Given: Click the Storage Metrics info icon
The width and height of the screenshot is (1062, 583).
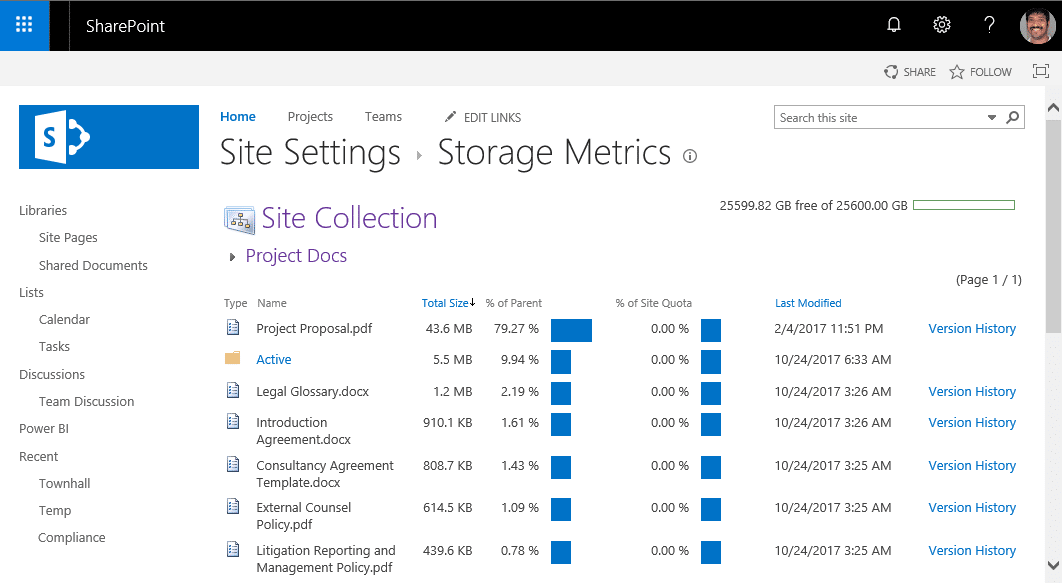Looking at the screenshot, I should (x=690, y=156).
